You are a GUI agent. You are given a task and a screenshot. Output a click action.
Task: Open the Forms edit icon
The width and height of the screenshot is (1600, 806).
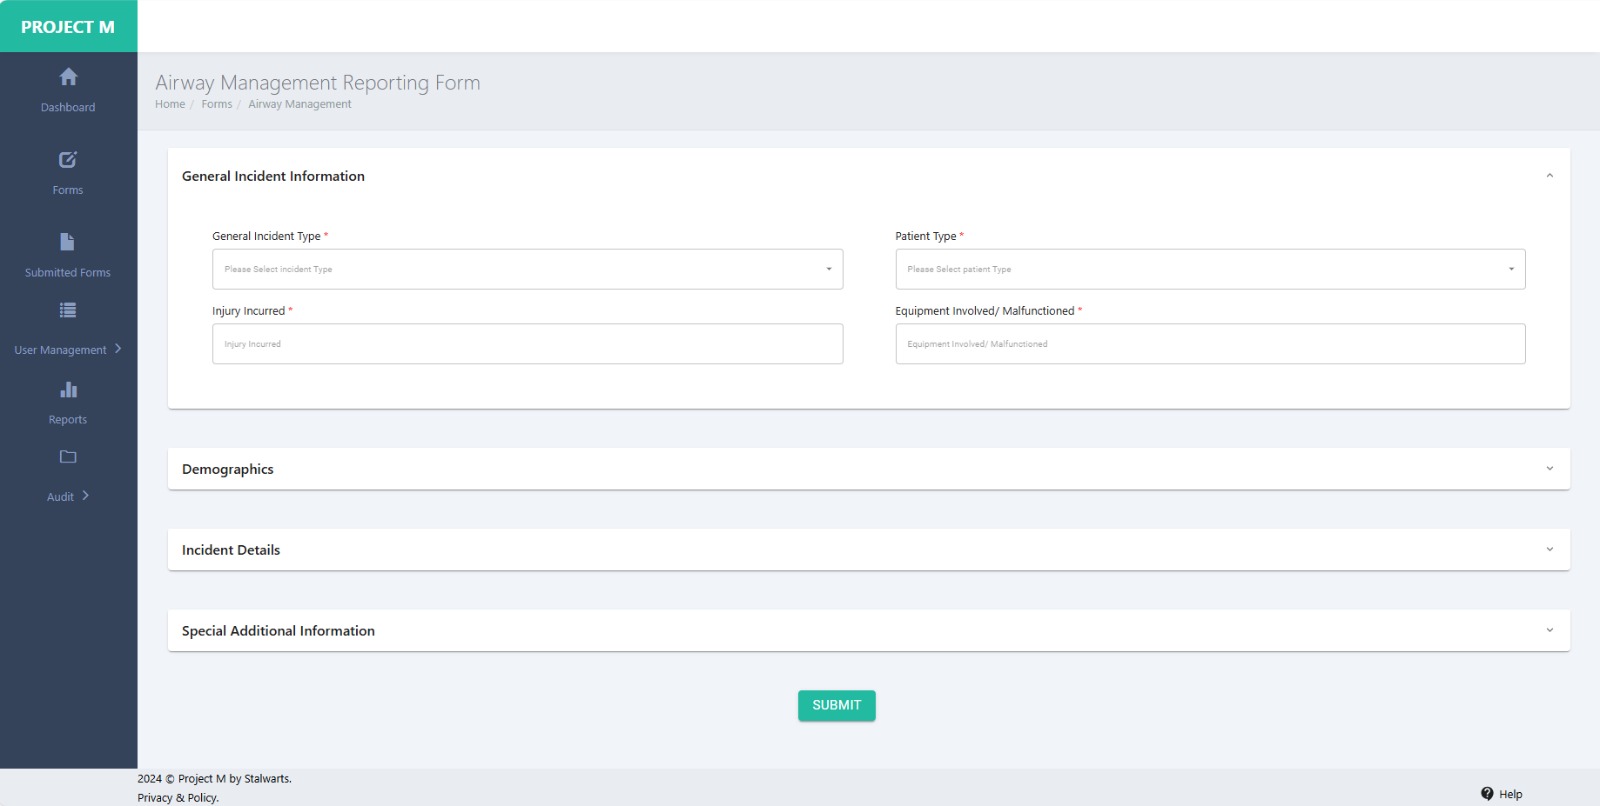click(x=68, y=160)
